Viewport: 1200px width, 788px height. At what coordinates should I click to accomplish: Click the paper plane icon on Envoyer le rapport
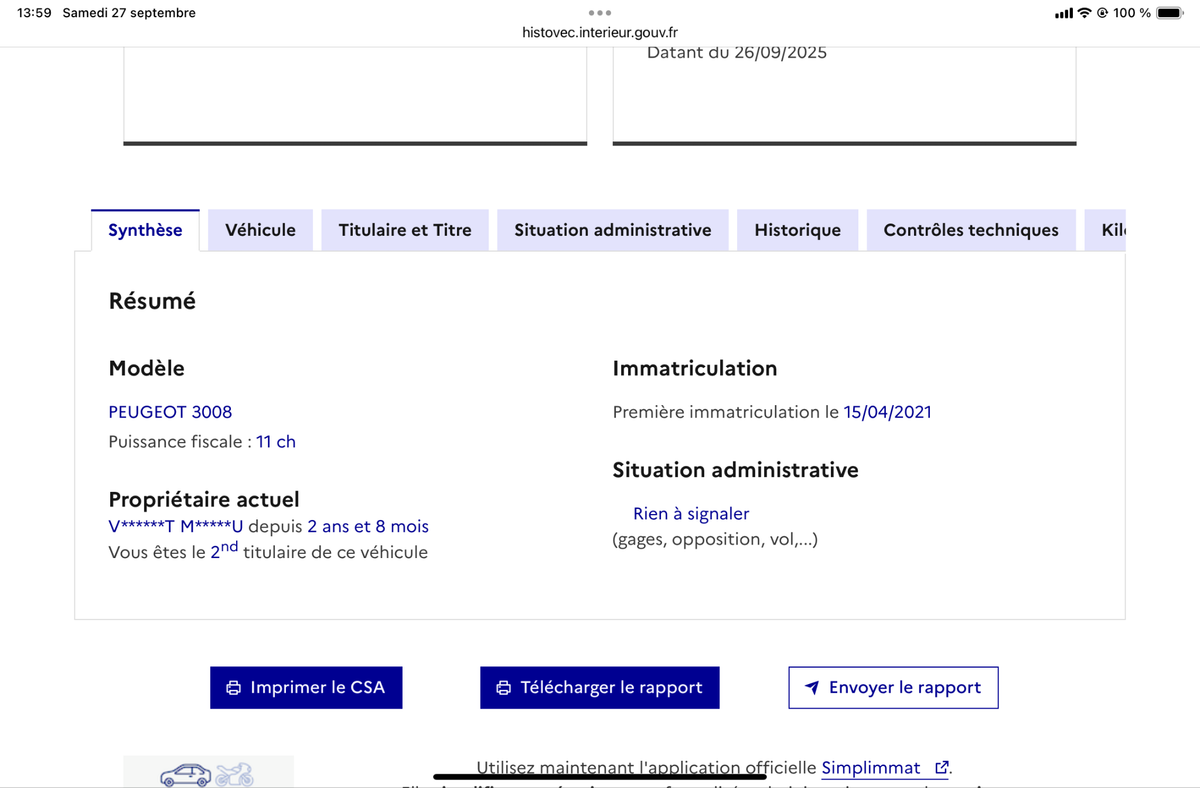[812, 688]
